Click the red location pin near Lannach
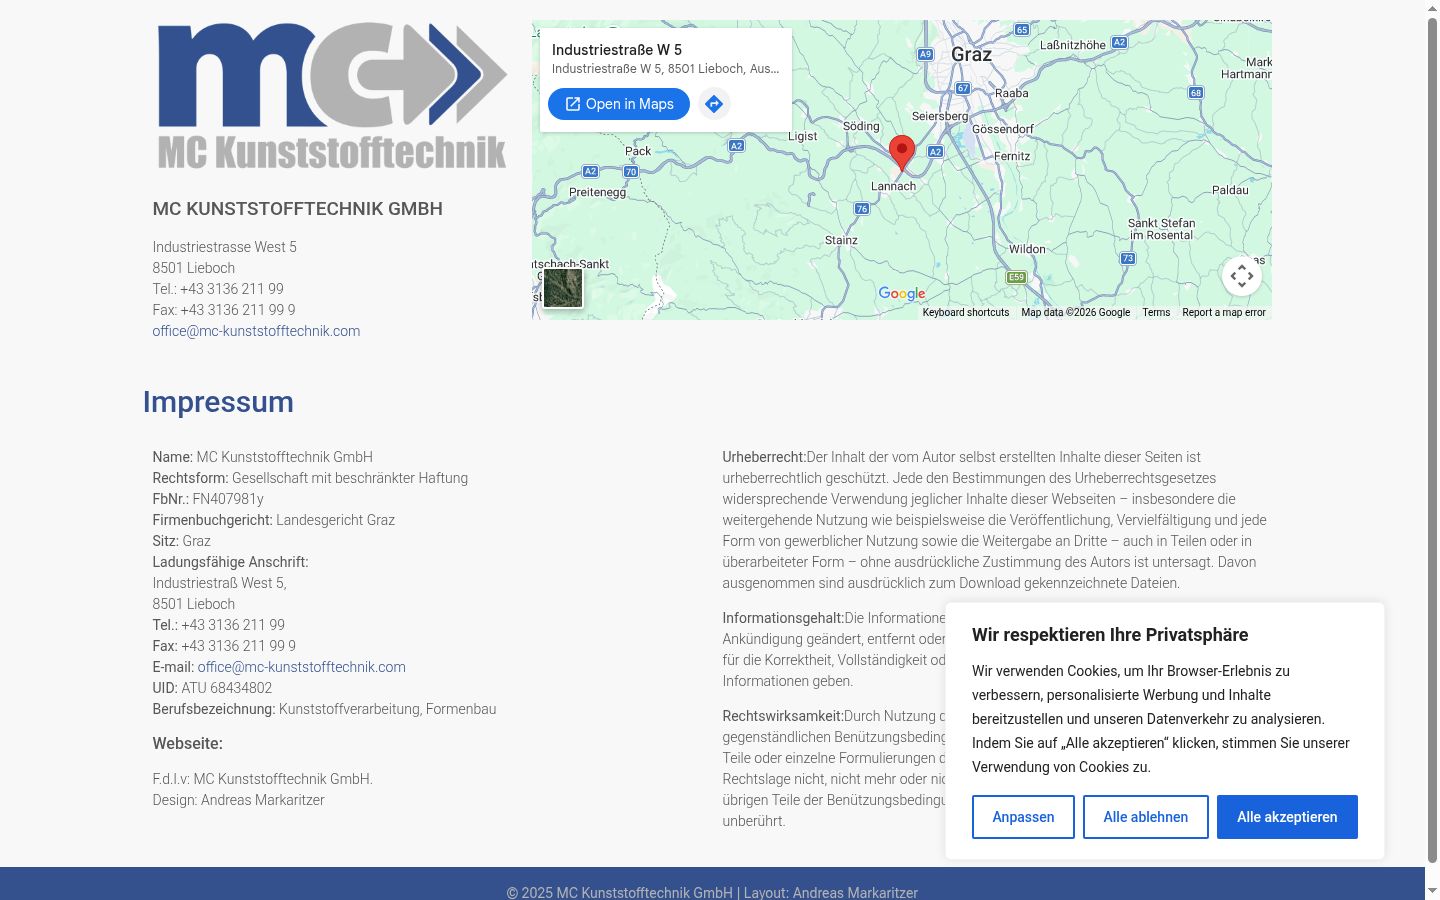 pyautogui.click(x=902, y=153)
